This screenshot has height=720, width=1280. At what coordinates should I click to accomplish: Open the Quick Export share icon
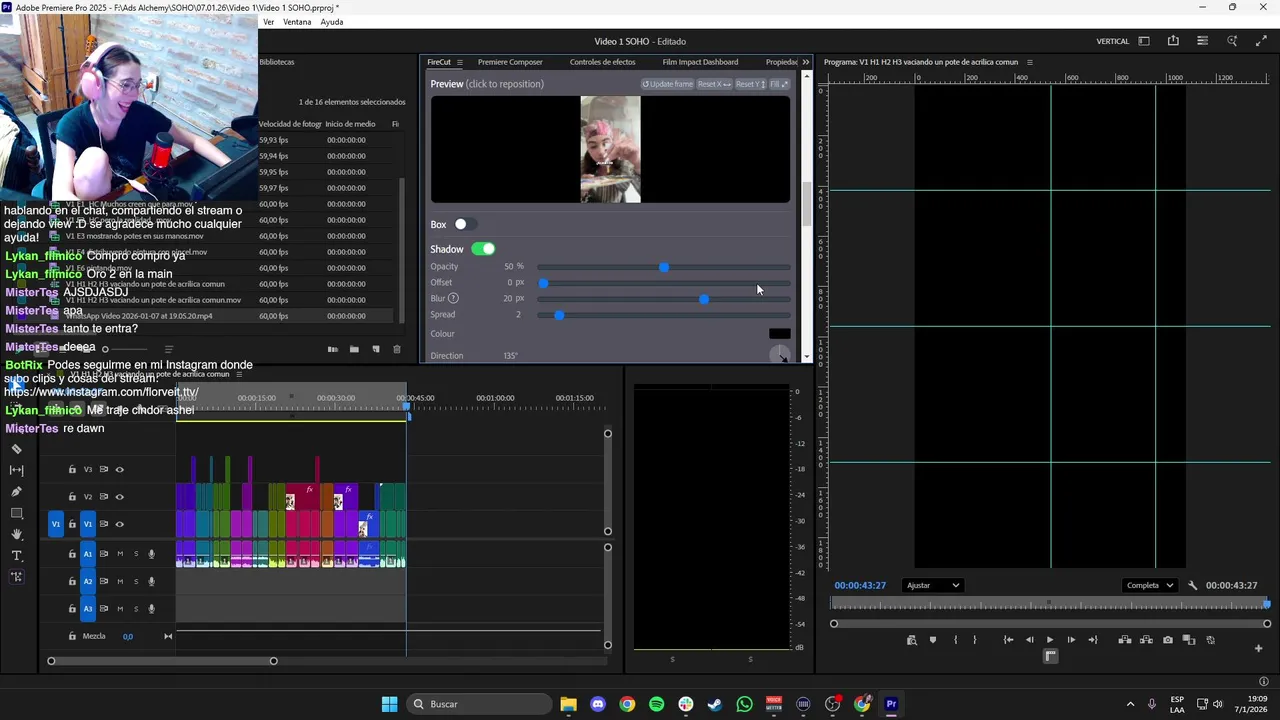tap(1173, 41)
